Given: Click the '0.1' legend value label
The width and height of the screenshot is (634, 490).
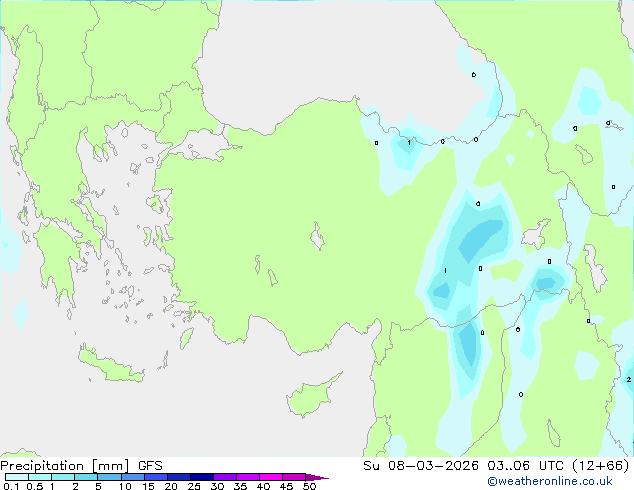Looking at the screenshot, I should coord(11,486).
